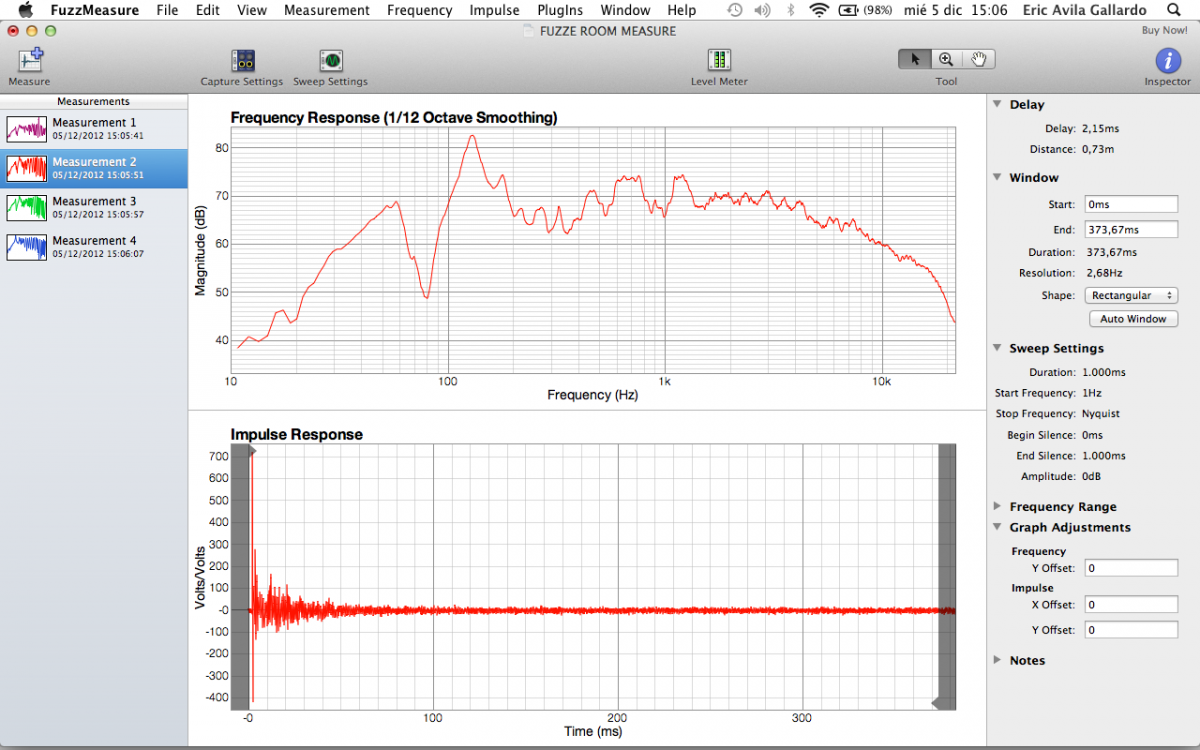Collapse the Delay section
This screenshot has width=1200, height=750.
click(997, 104)
